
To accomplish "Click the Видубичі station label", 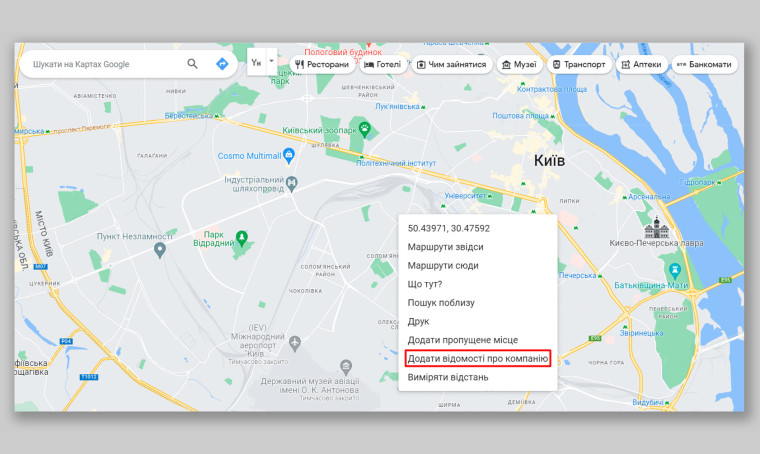I will coord(648,403).
